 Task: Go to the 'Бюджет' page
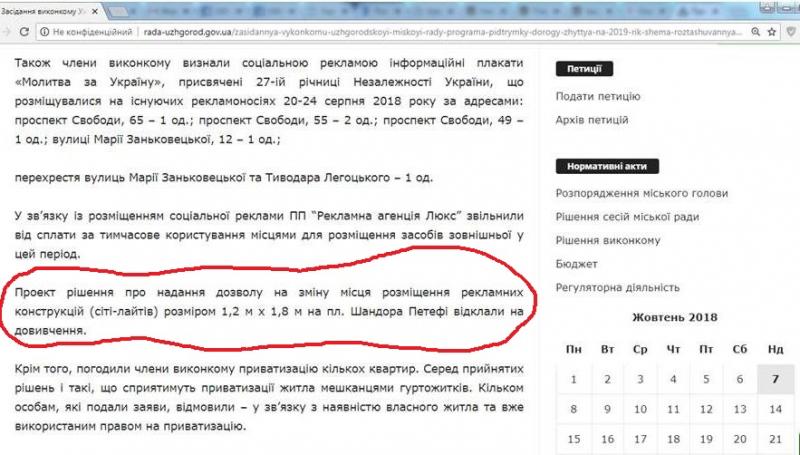pyautogui.click(x=577, y=264)
